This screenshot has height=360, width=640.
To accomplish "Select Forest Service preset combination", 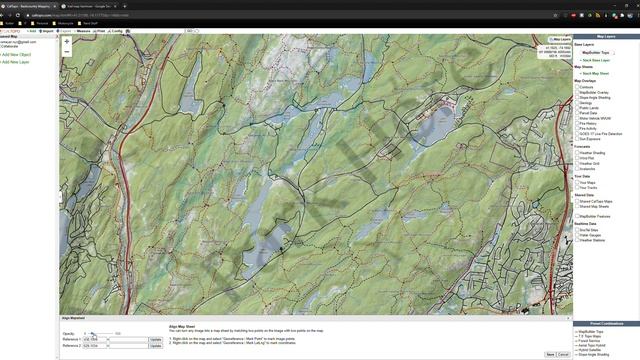I will 589,341.
